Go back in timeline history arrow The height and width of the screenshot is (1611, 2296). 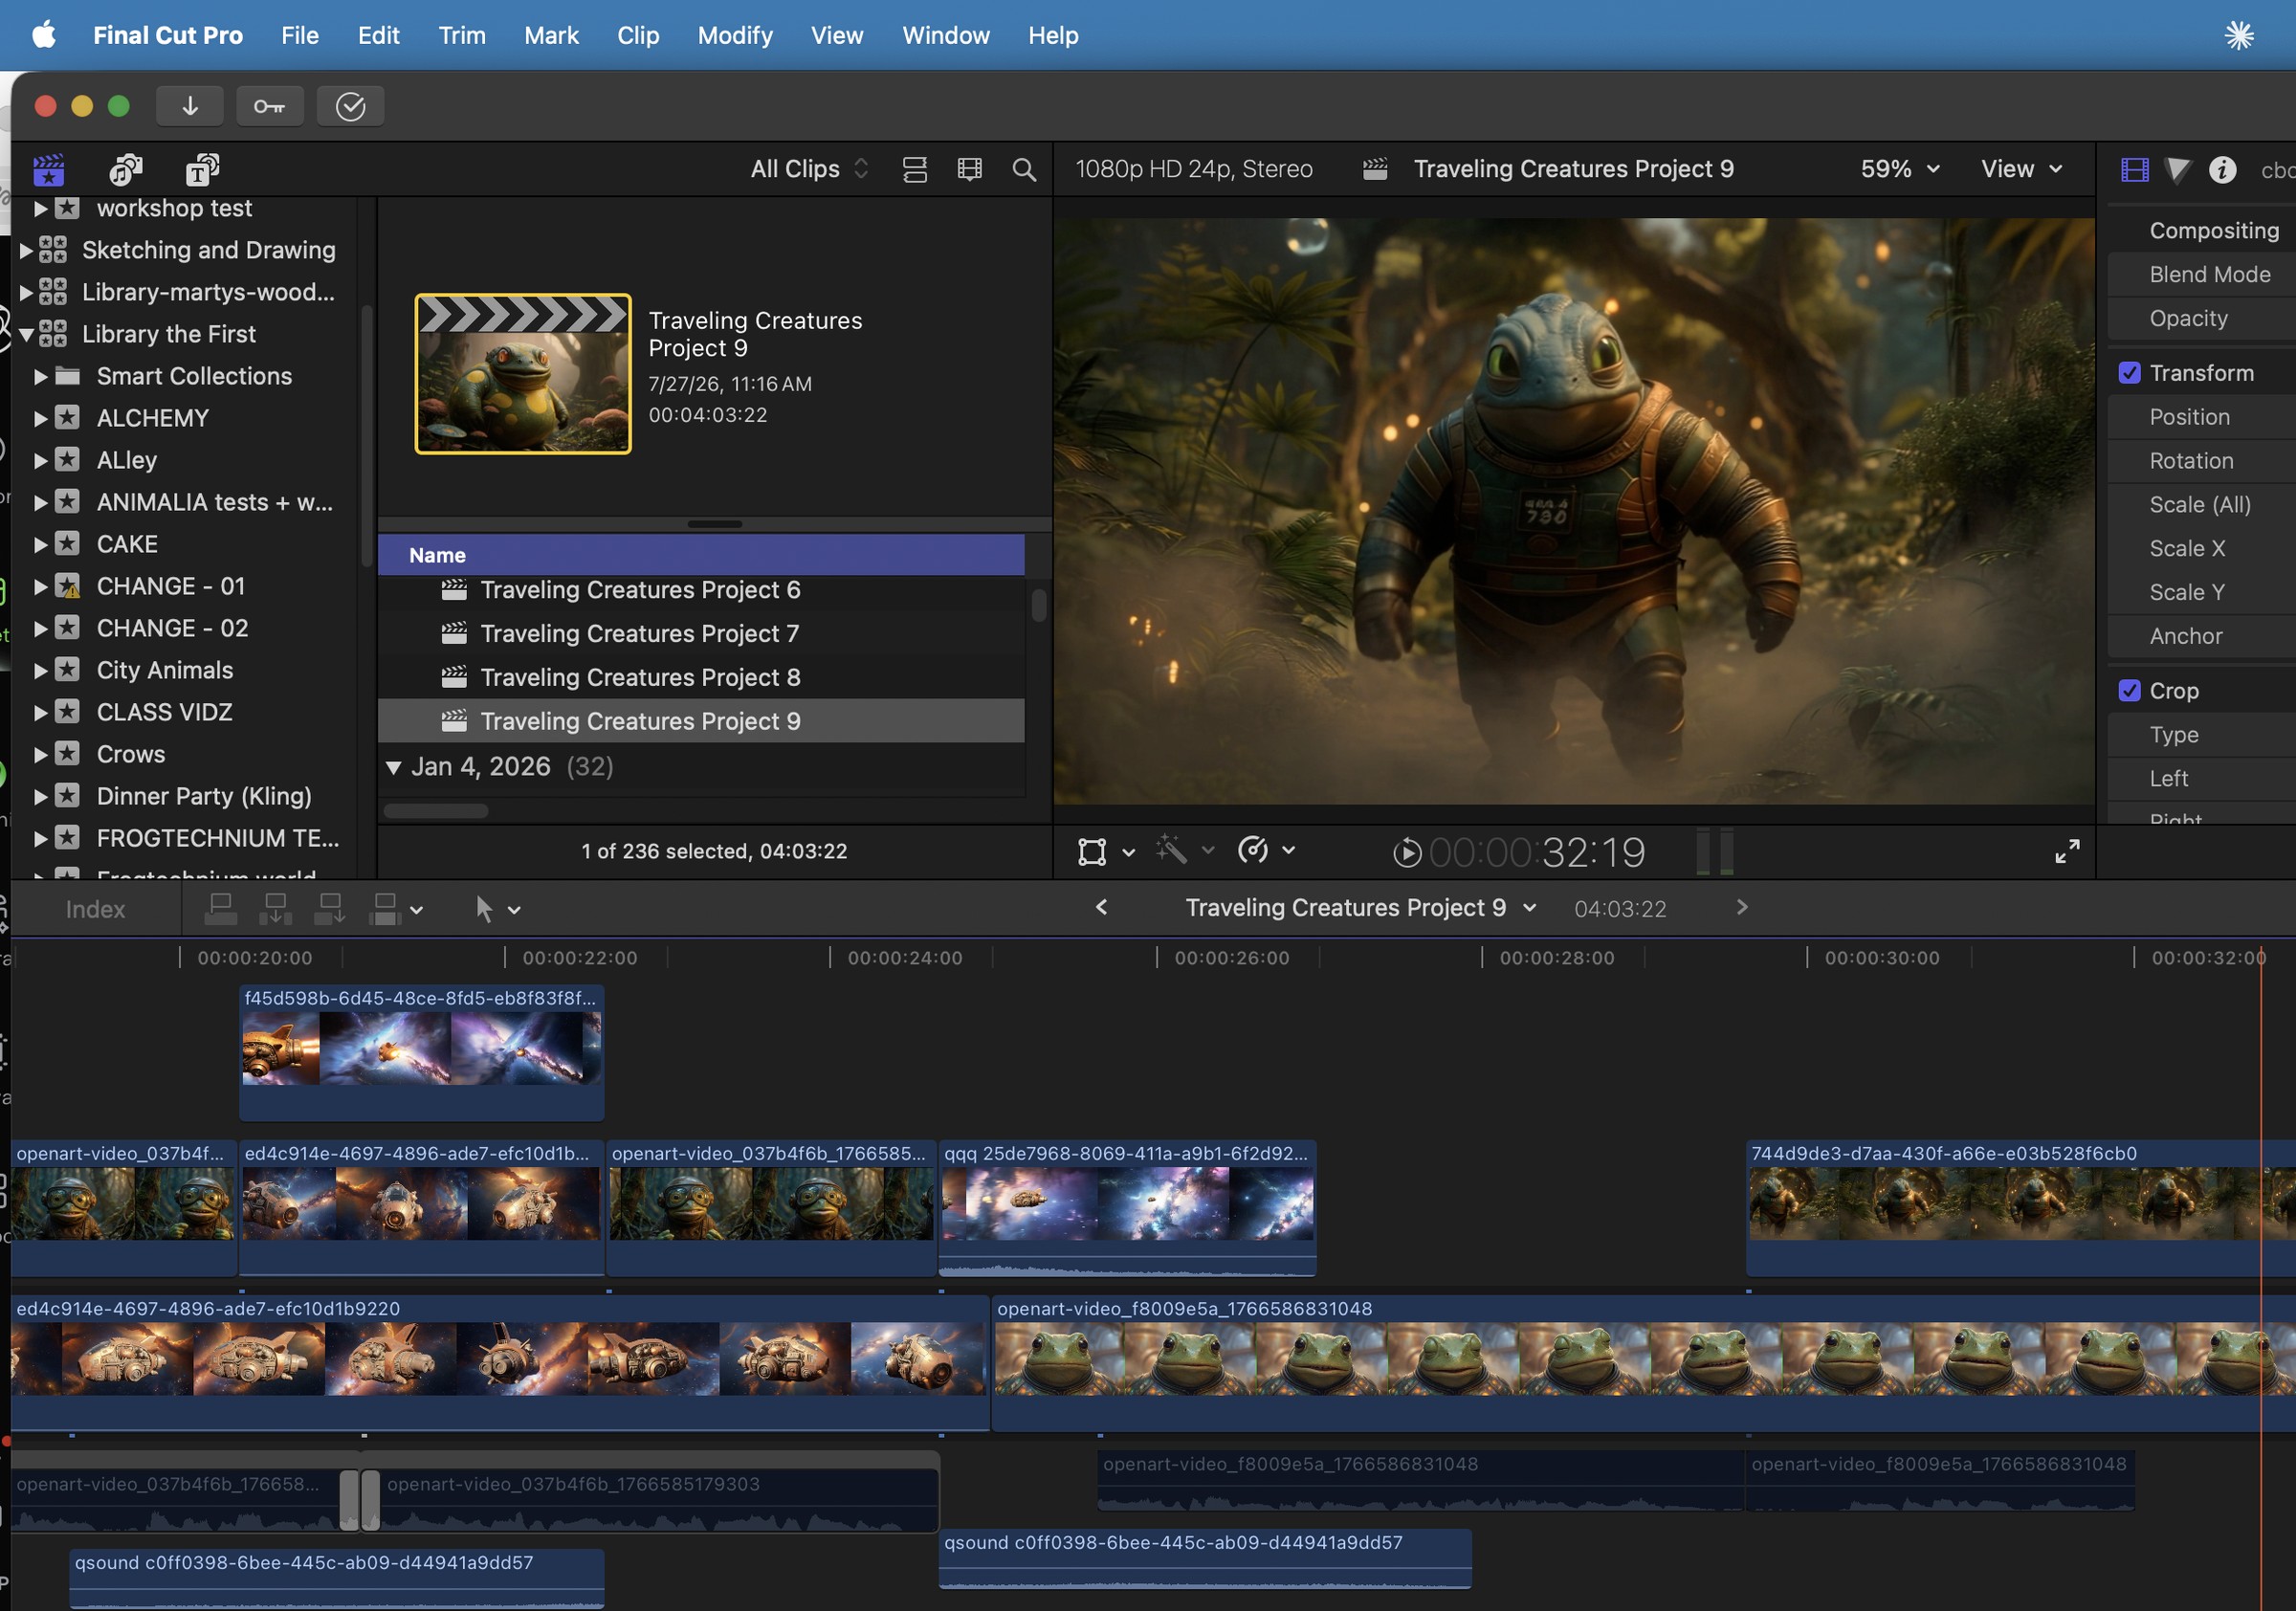(1101, 907)
